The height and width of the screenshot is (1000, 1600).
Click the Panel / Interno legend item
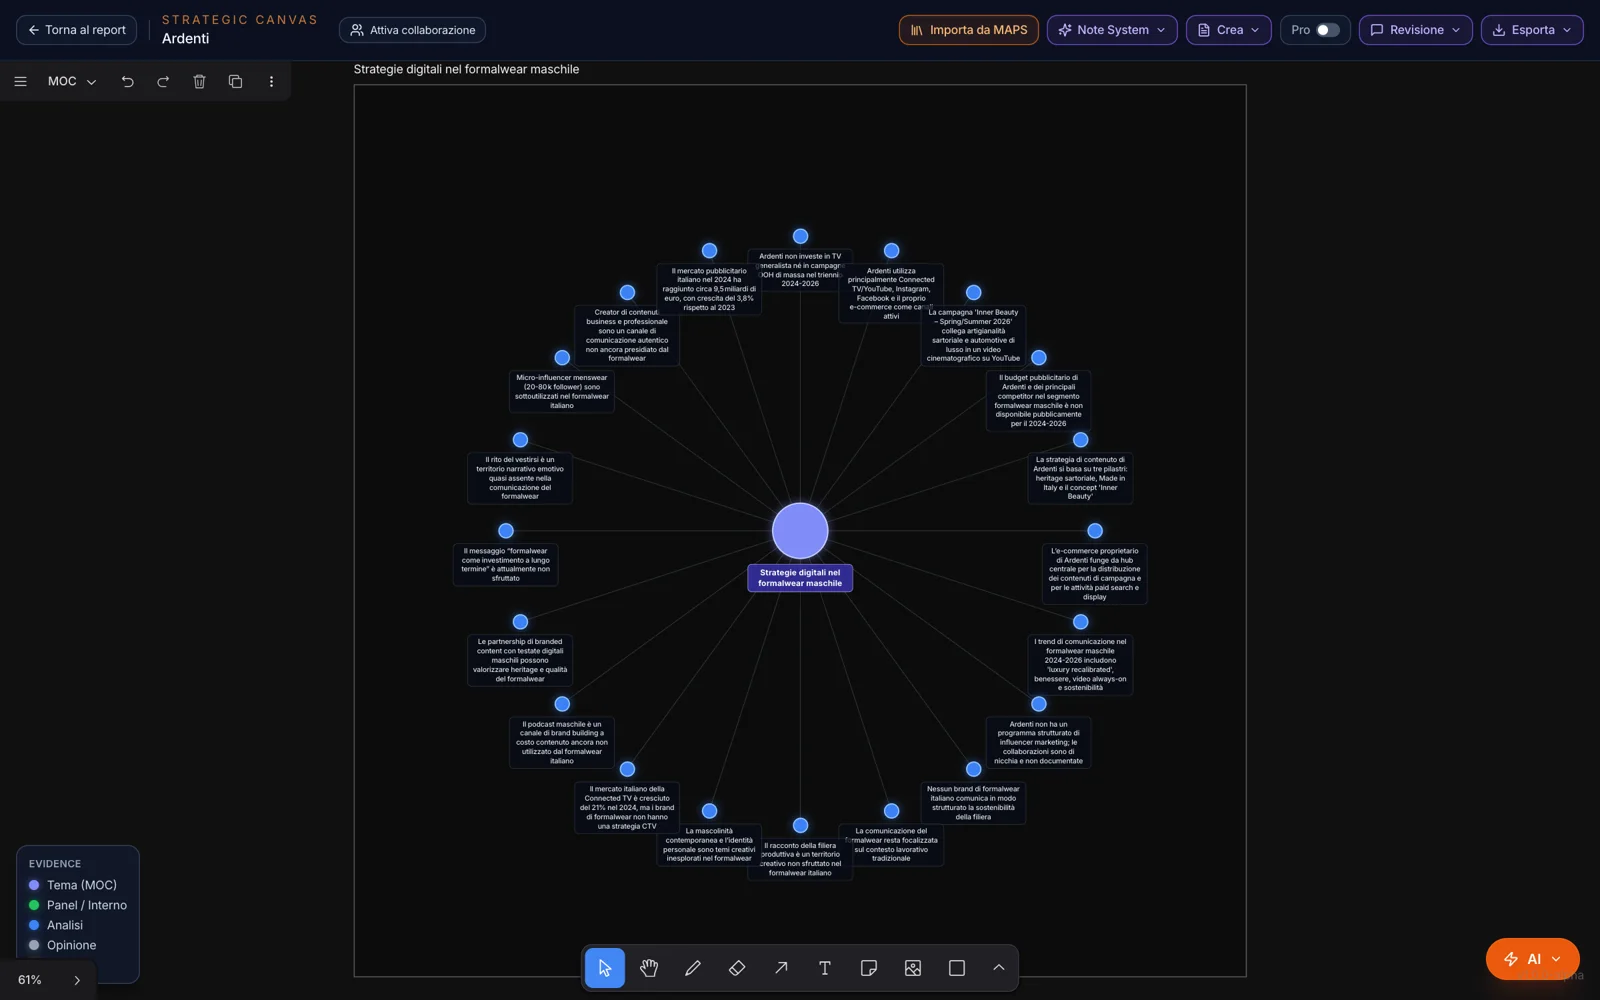point(78,905)
